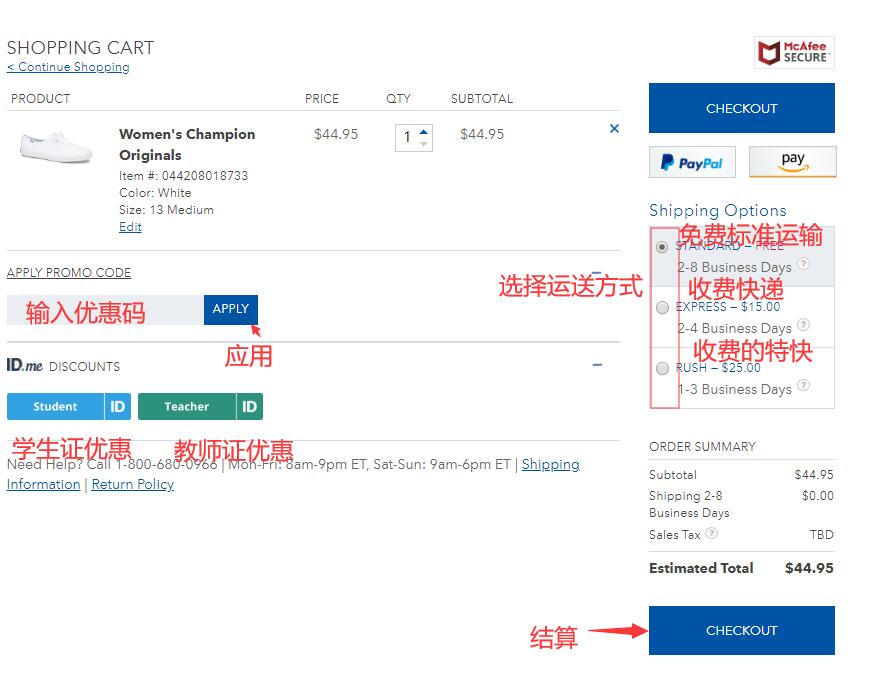Image resolution: width=882 pixels, height=675 pixels.
Task: Select Express $15.00 shipping option
Action: tap(662, 308)
